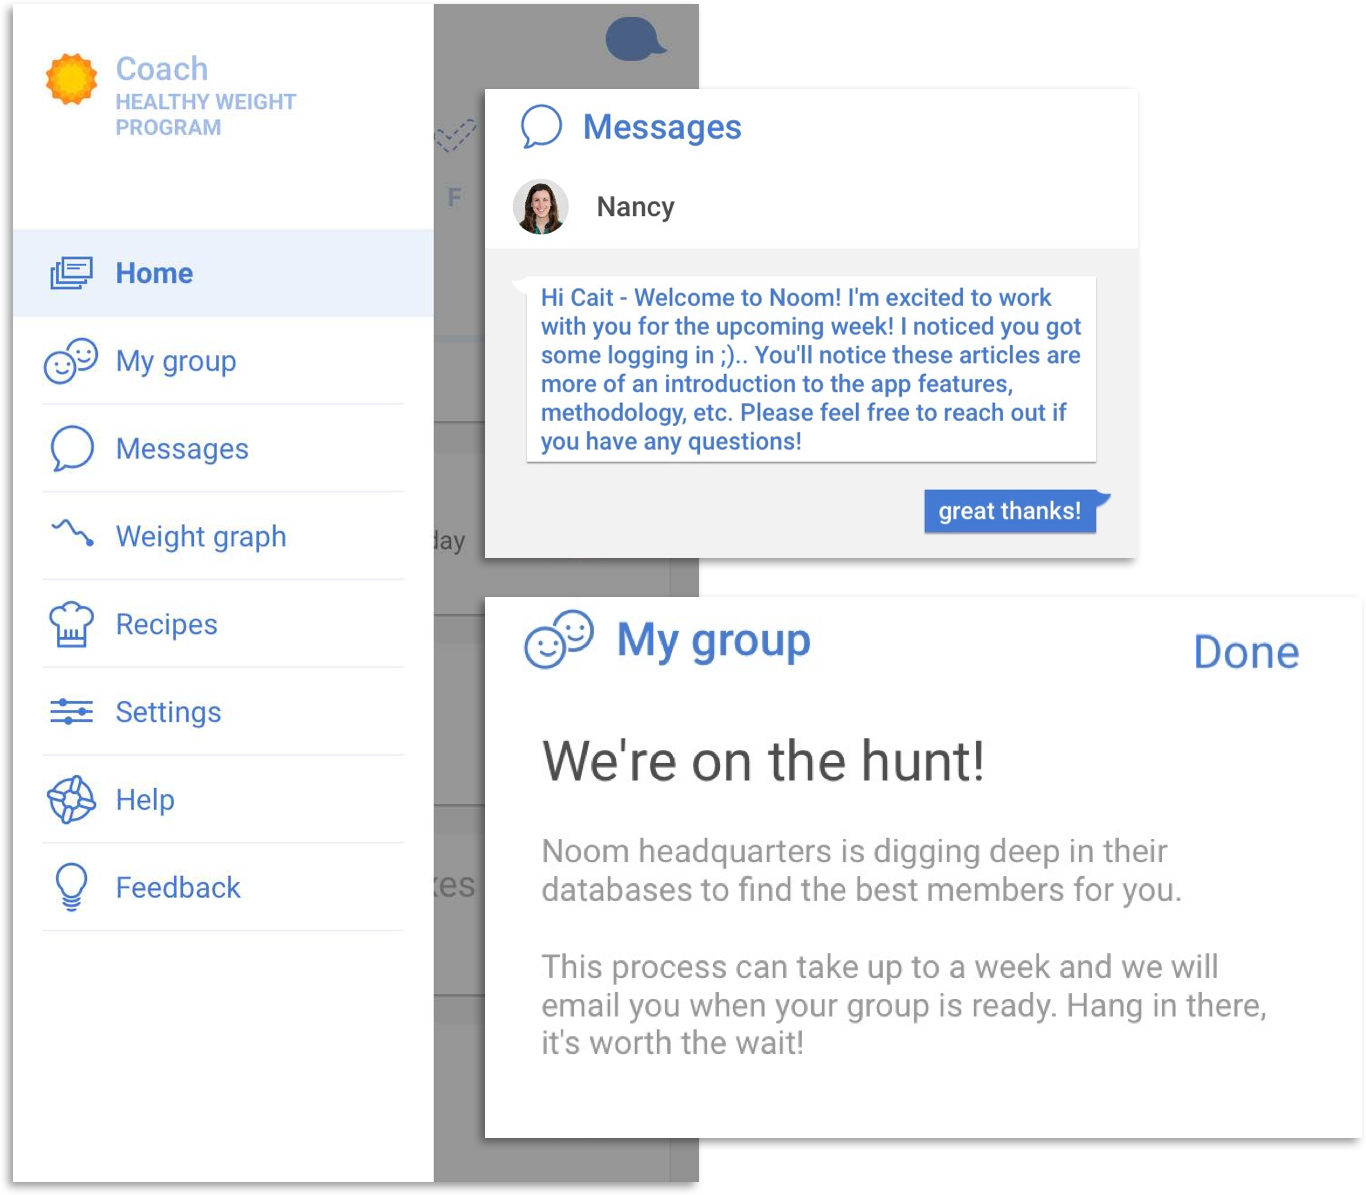Screen dimensions: 1366x1195
Task: Click the Weight graph line icon
Action: [73, 533]
